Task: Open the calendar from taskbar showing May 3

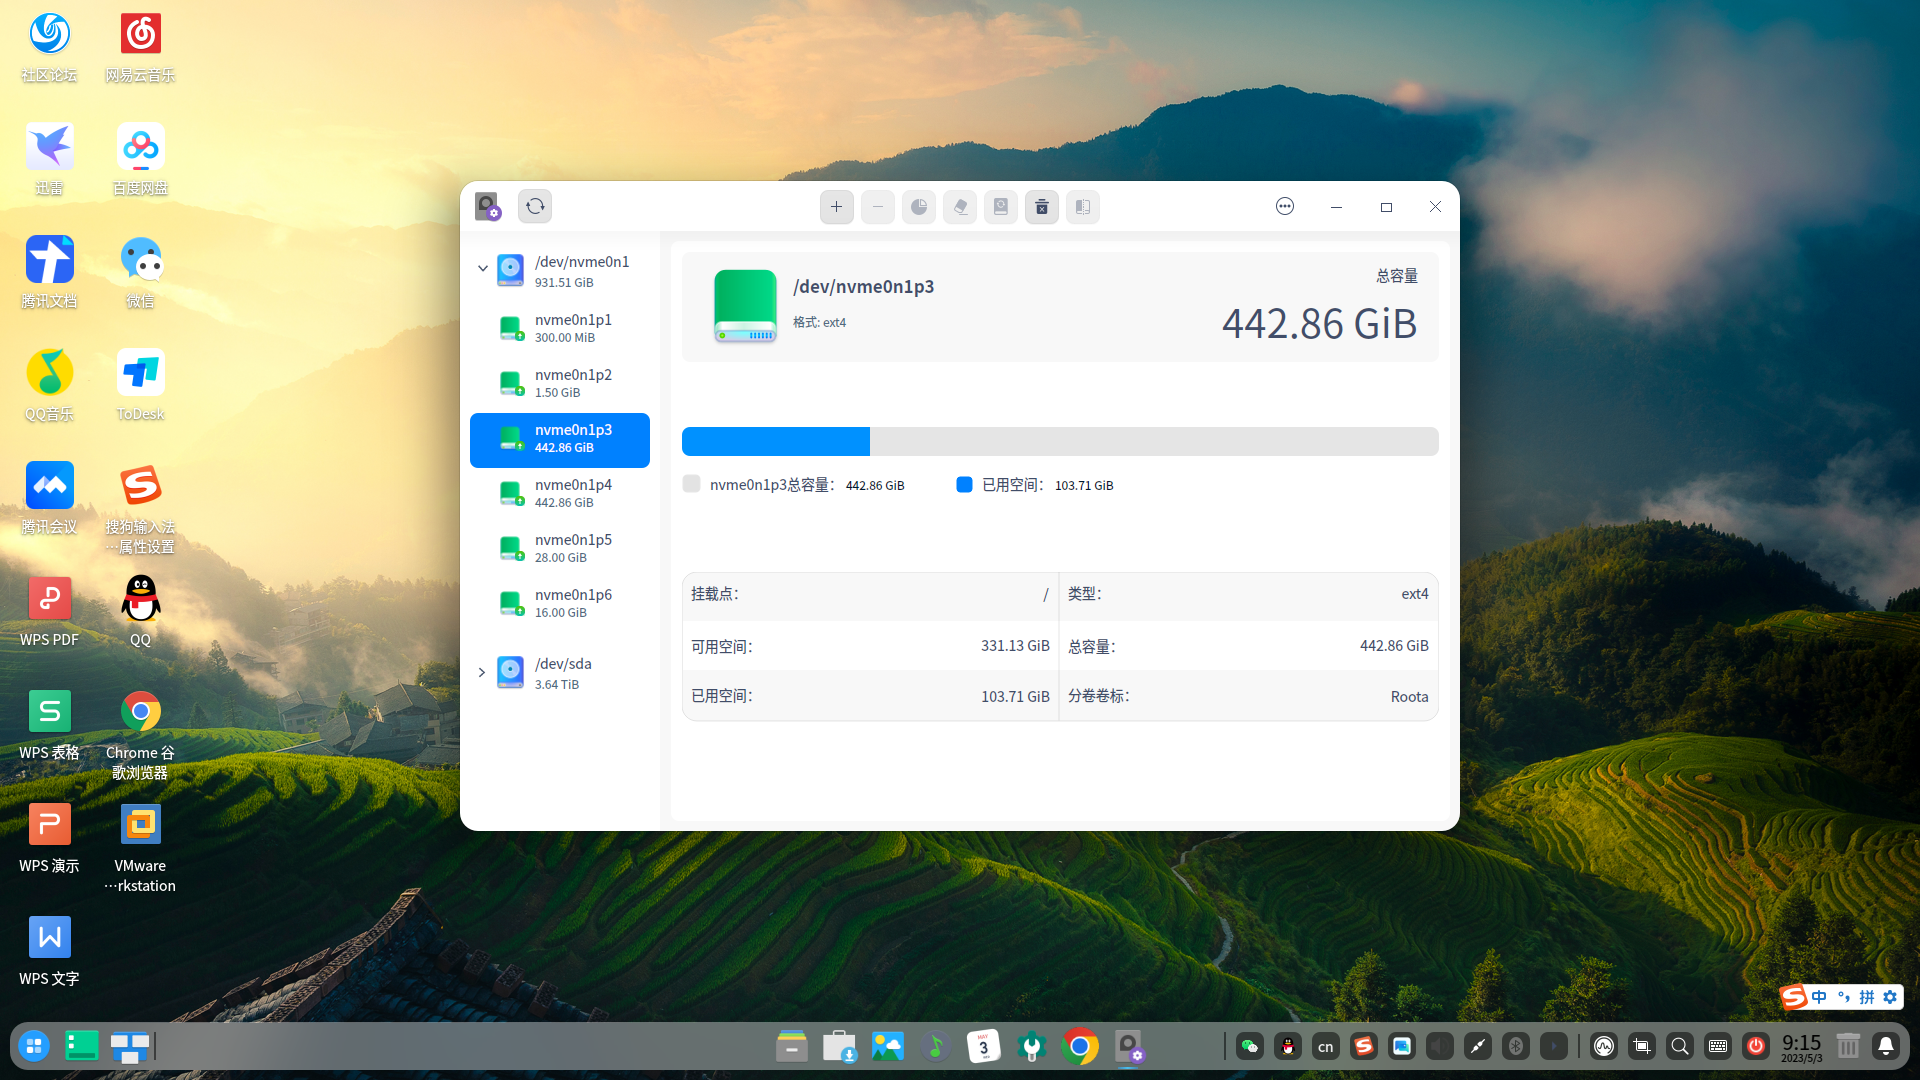Action: [983, 1046]
